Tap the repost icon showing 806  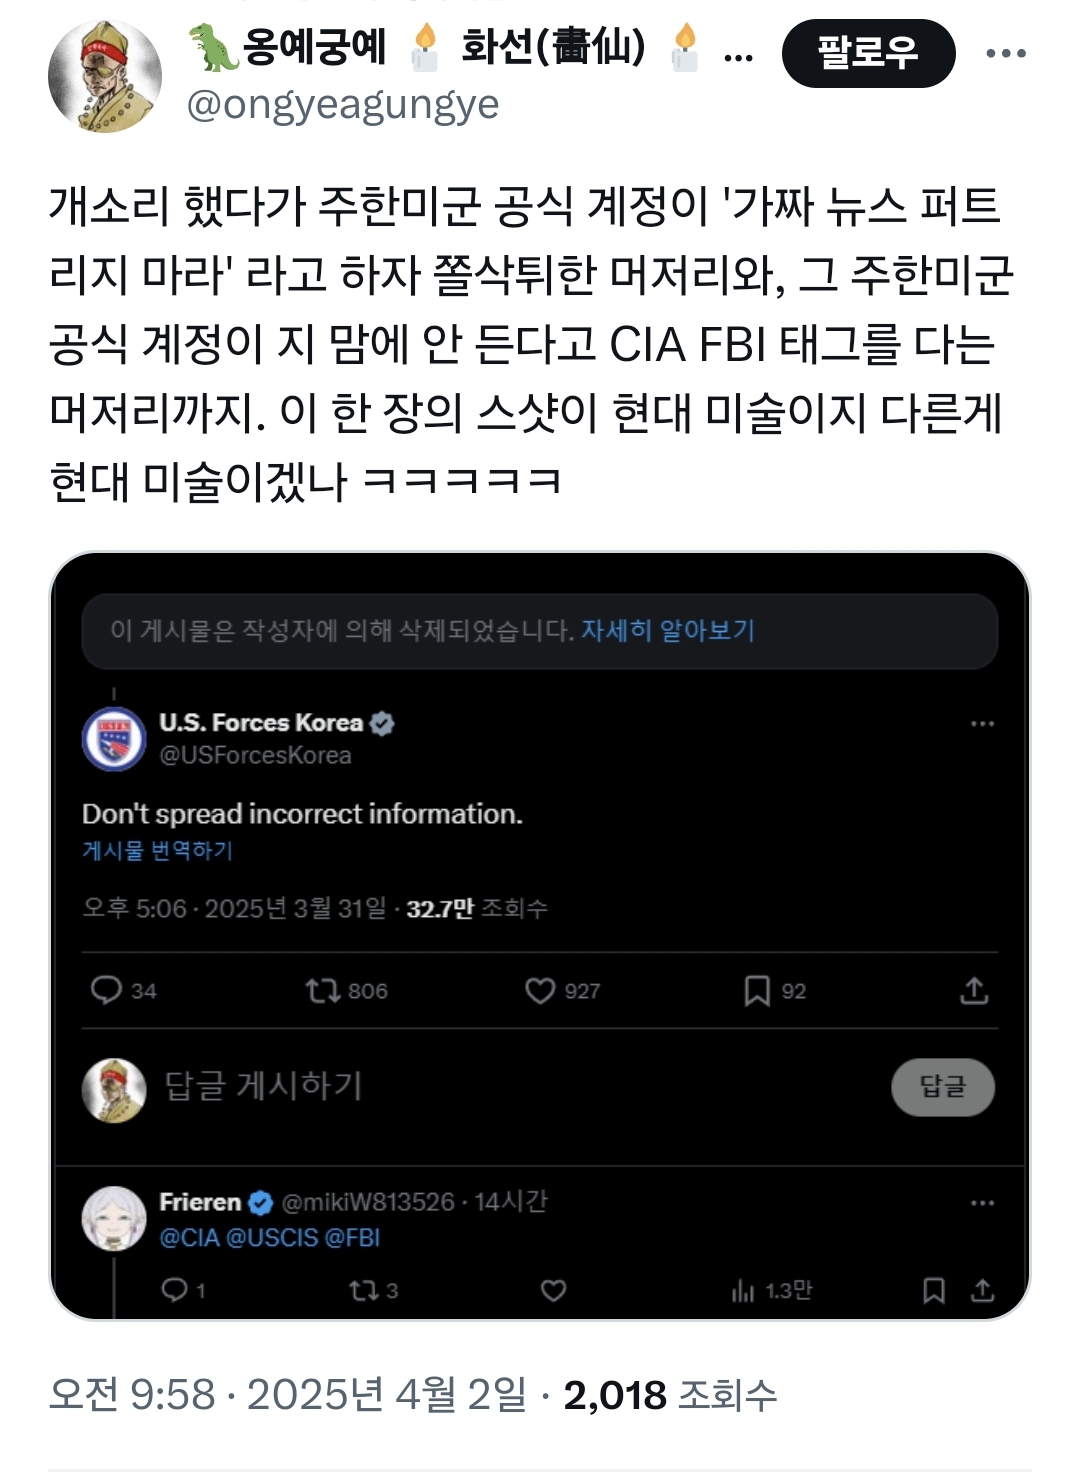point(323,990)
